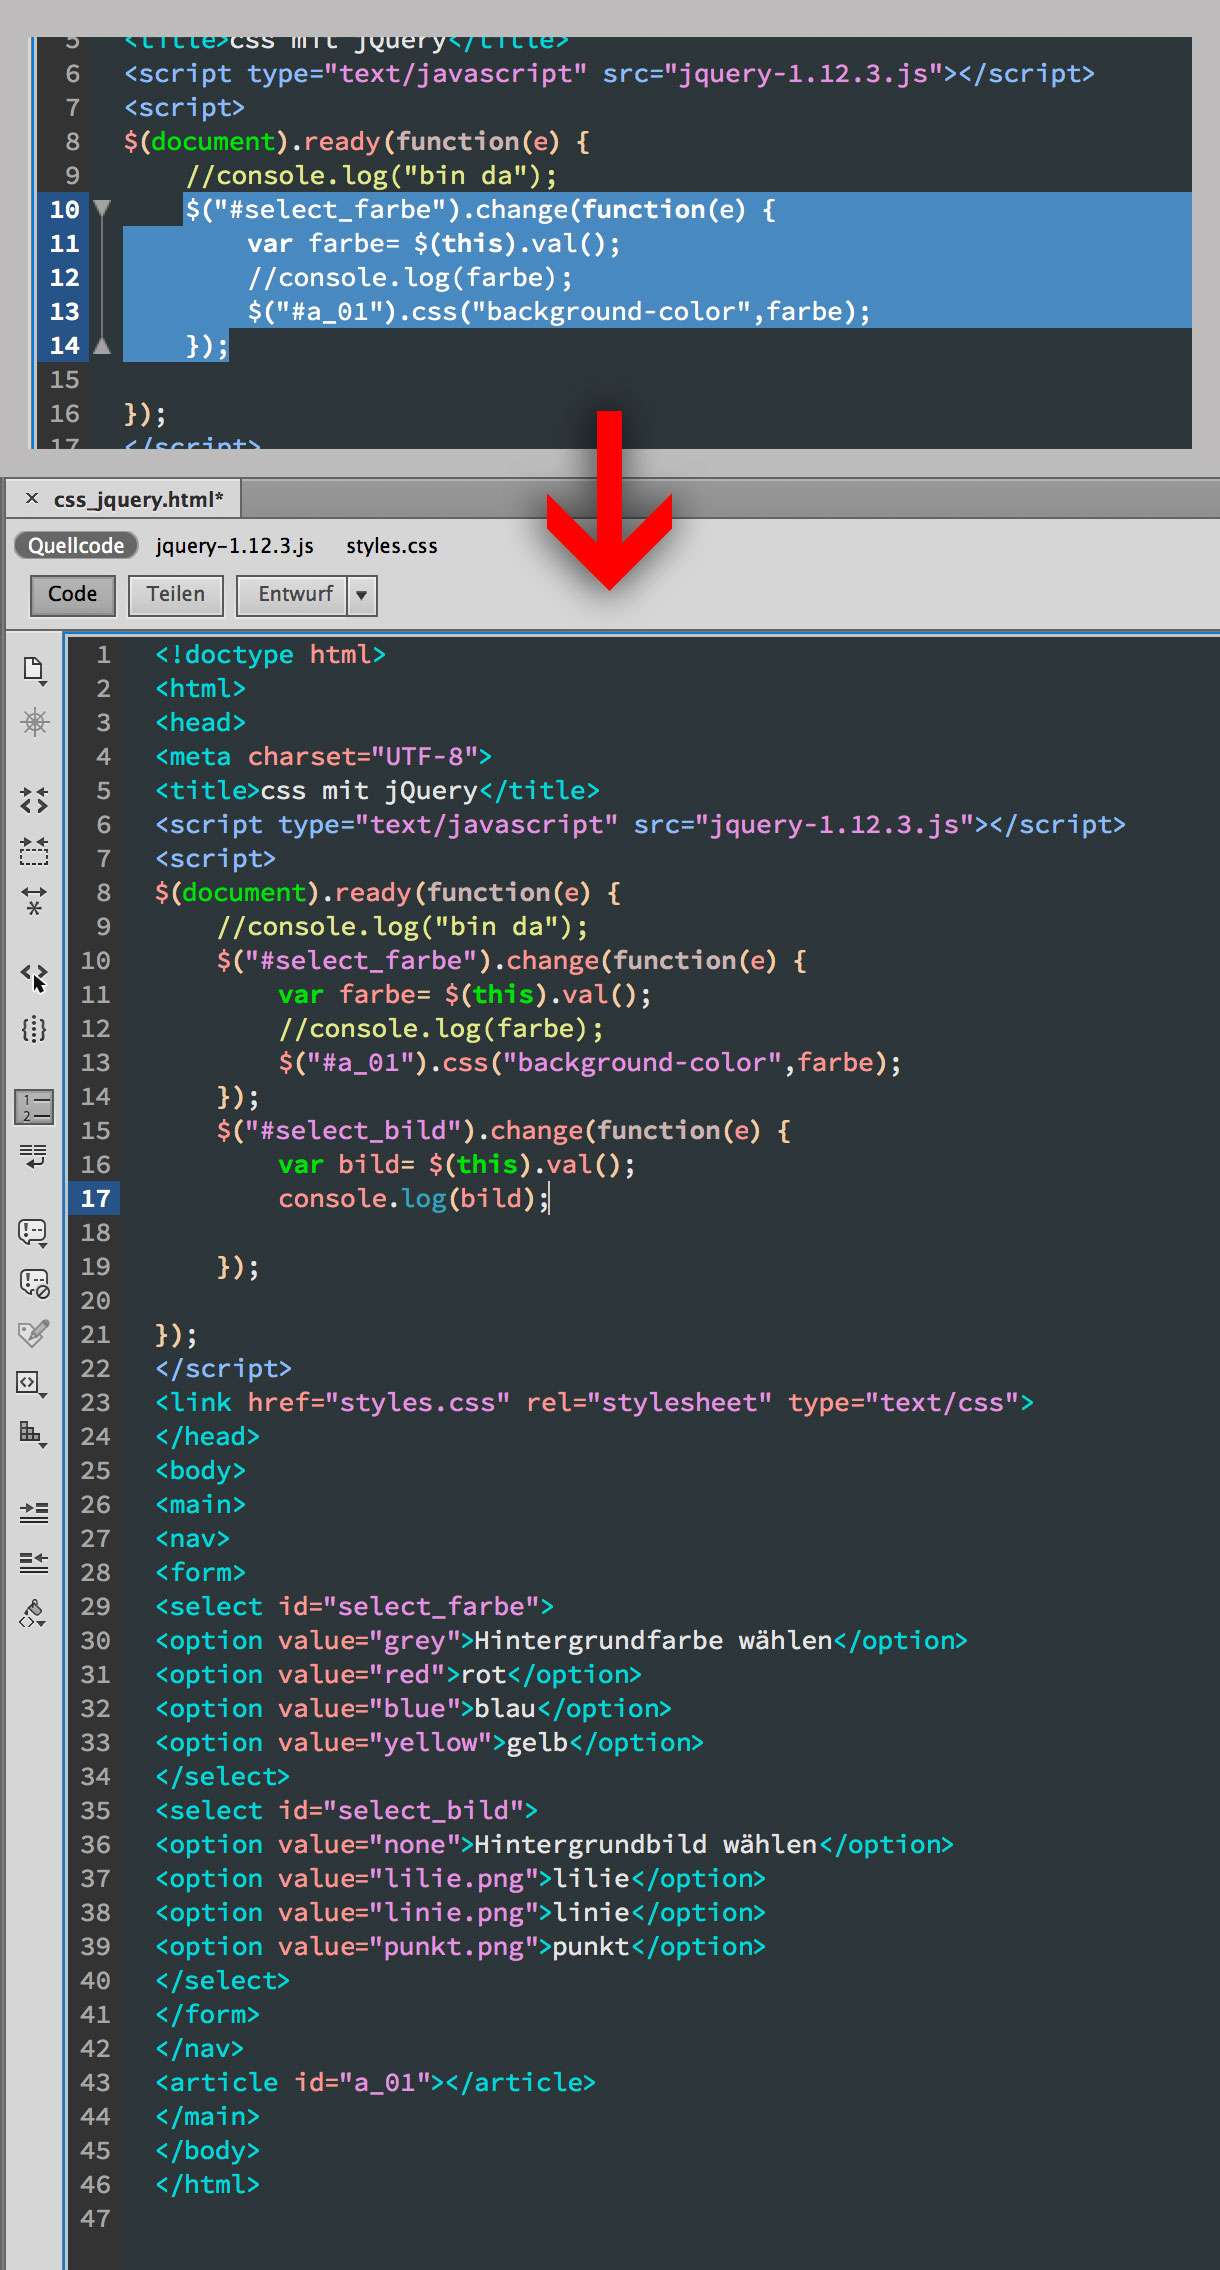
Task: Click the option value="punkt.png" line
Action: point(460,1946)
